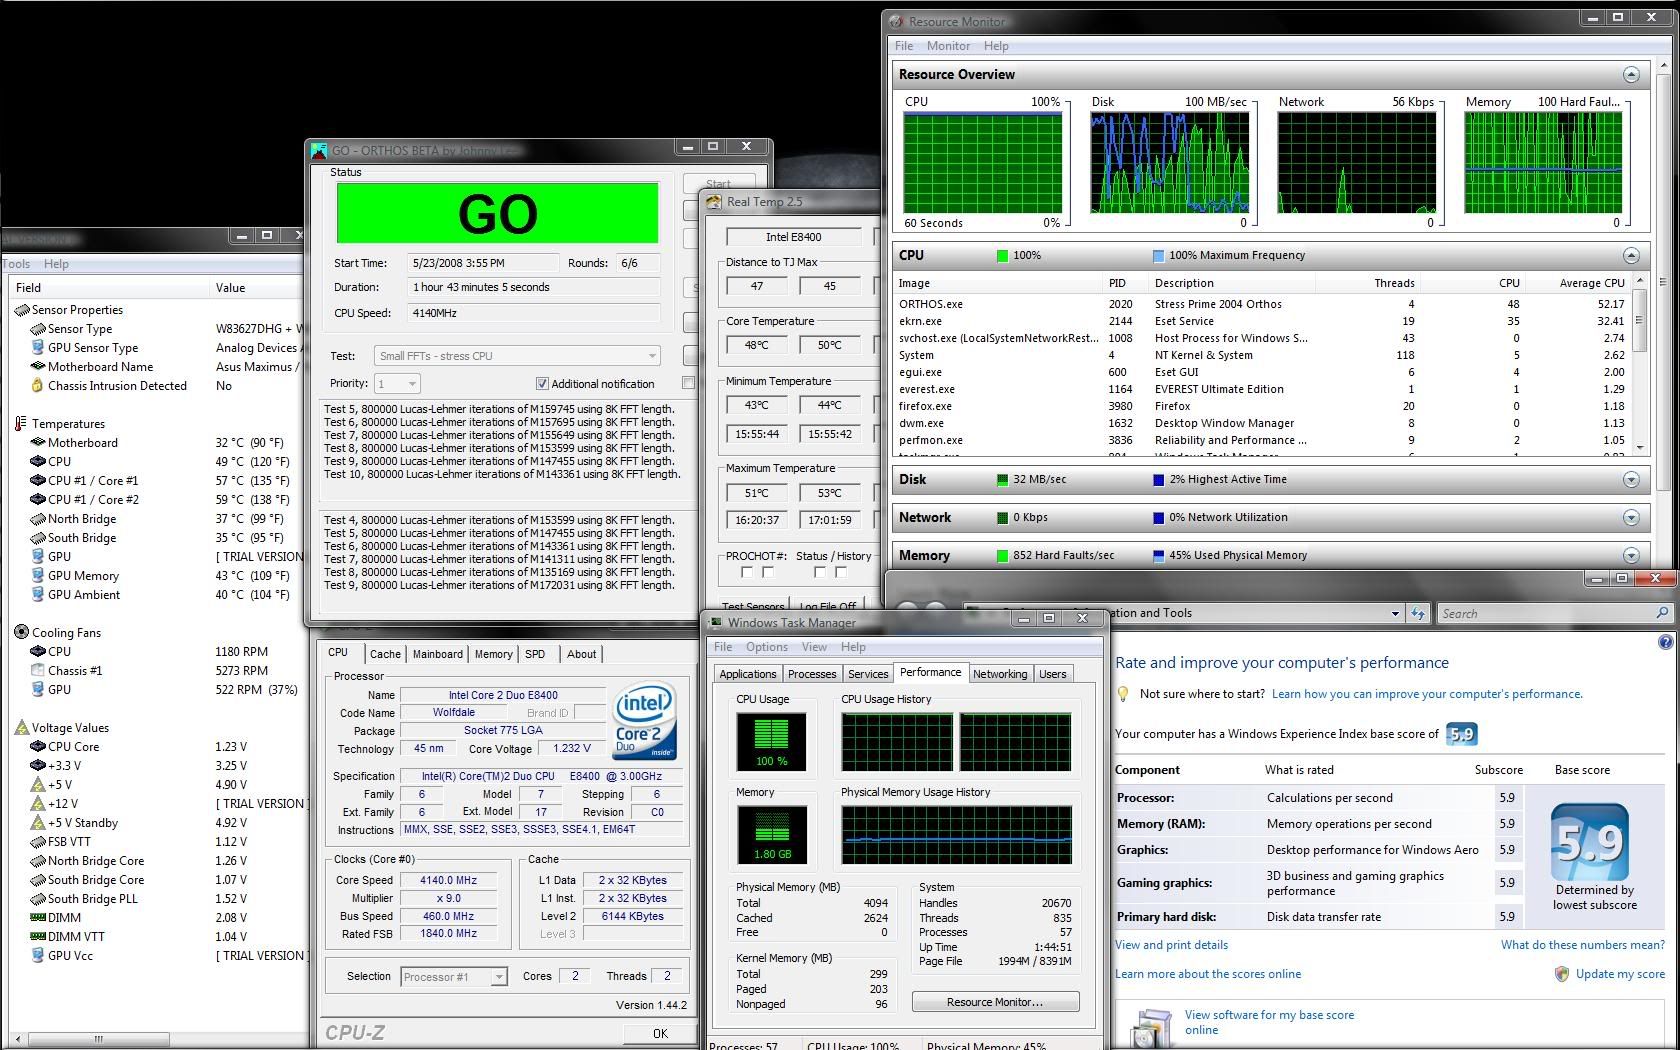Click the lightbulb icon beside Not sure where to start
Screen dimensions: 1680x1050
click(x=1123, y=693)
